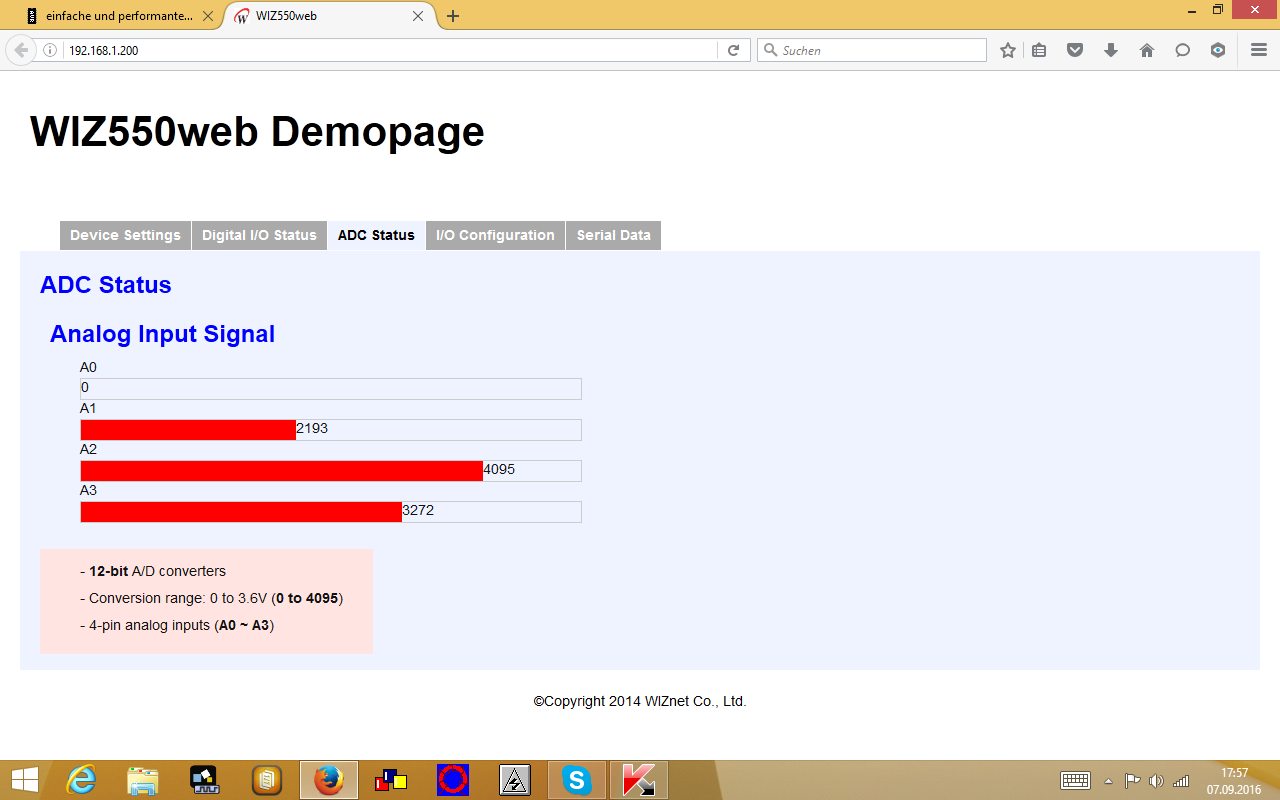
Task: Open the Windows Start button
Action: pyautogui.click(x=24, y=780)
